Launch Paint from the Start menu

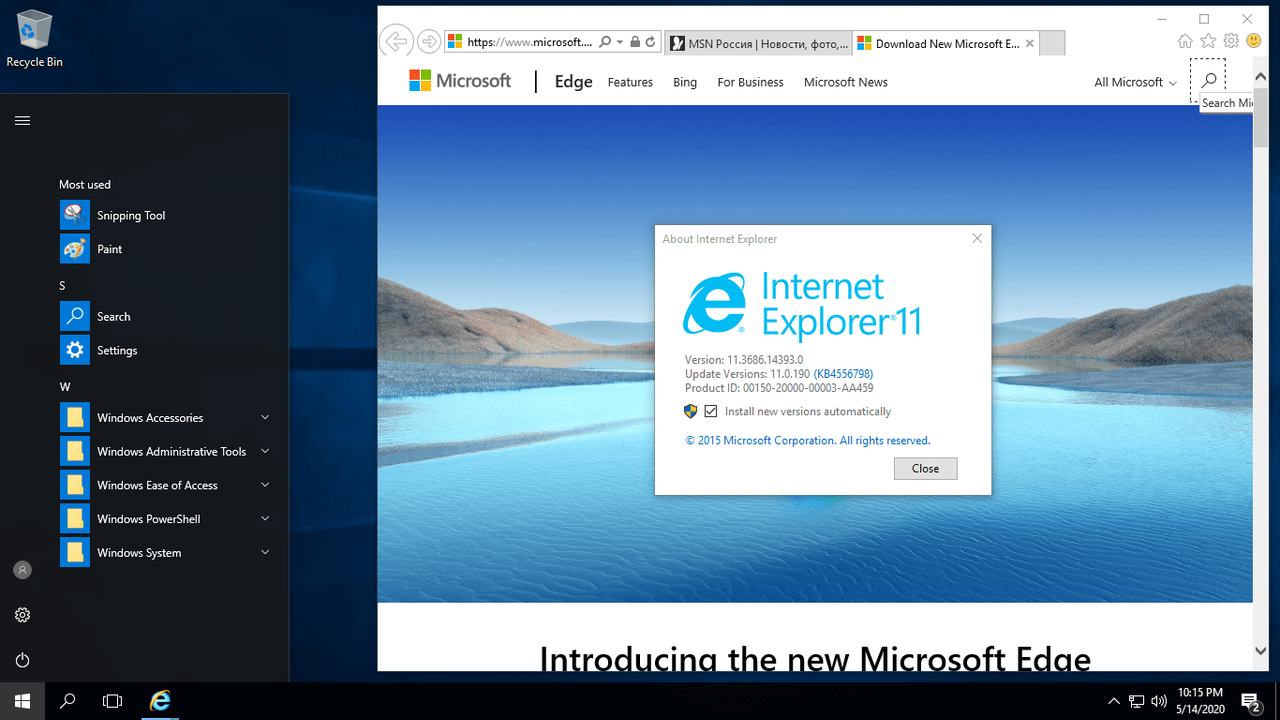click(x=166, y=249)
